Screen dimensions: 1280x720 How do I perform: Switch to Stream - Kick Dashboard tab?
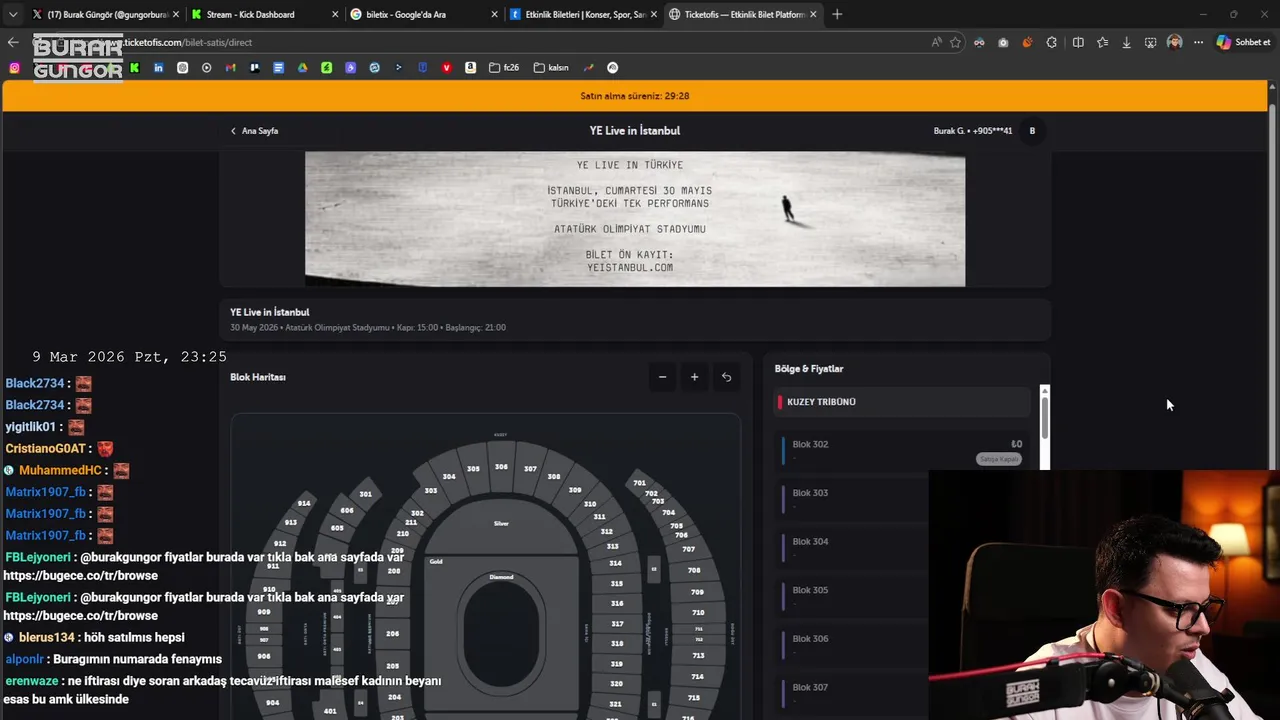[x=263, y=14]
